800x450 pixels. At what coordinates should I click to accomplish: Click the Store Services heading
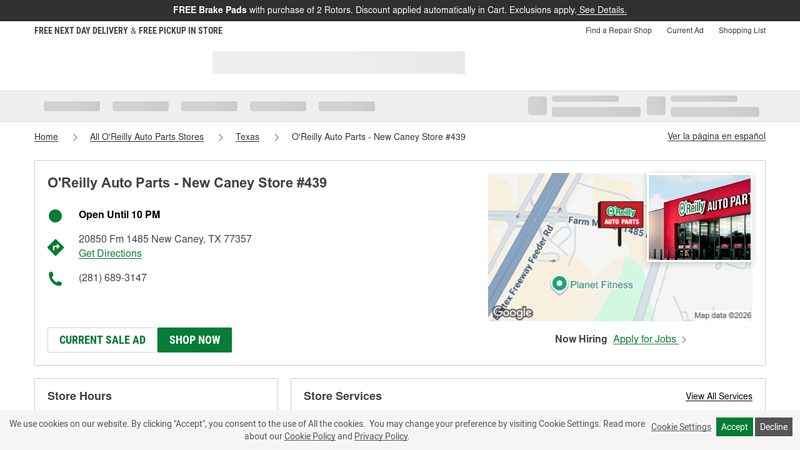342,396
